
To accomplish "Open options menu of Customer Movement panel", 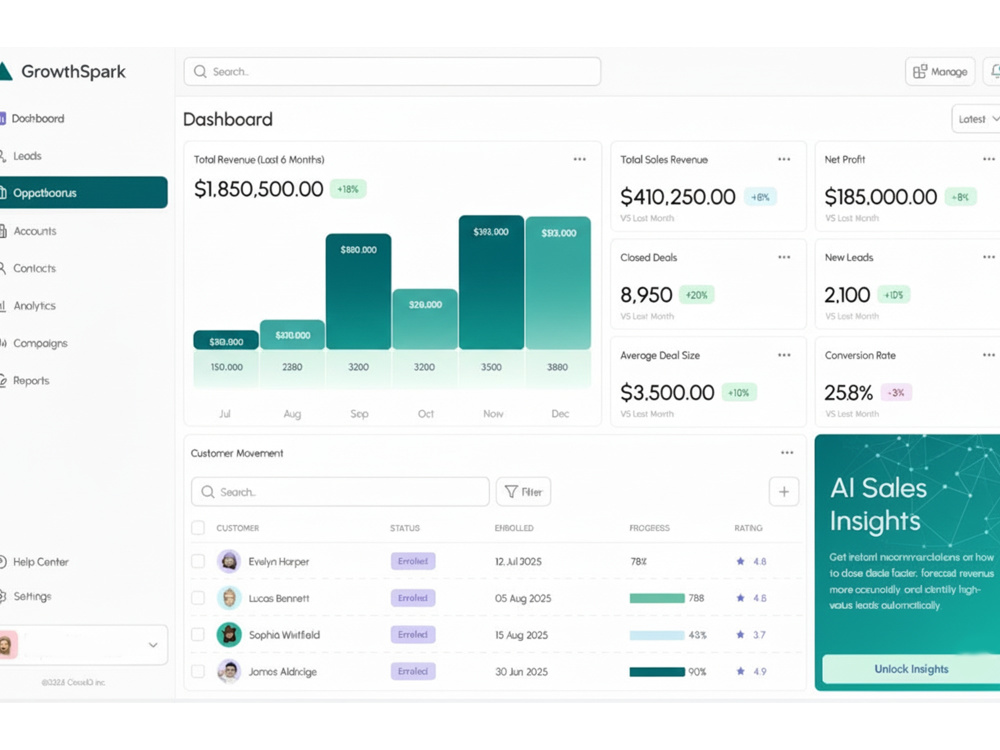I will pyautogui.click(x=787, y=453).
